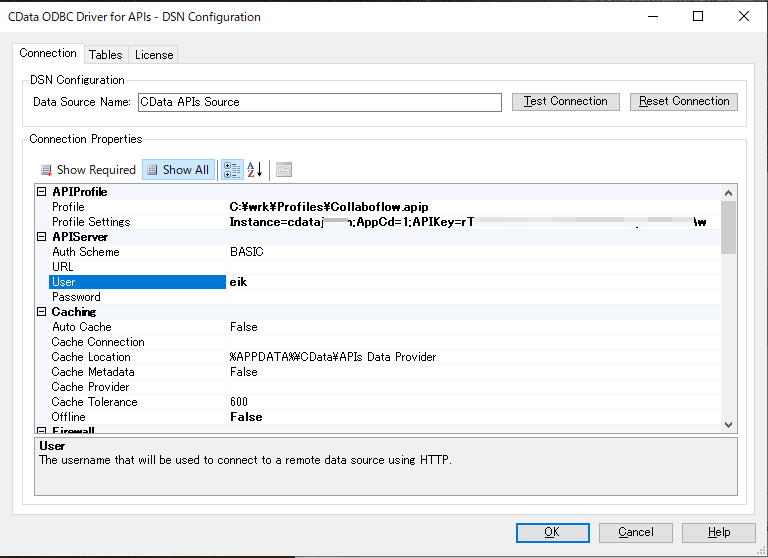Open the Property Pages icon
The image size is (768, 558).
point(284,170)
